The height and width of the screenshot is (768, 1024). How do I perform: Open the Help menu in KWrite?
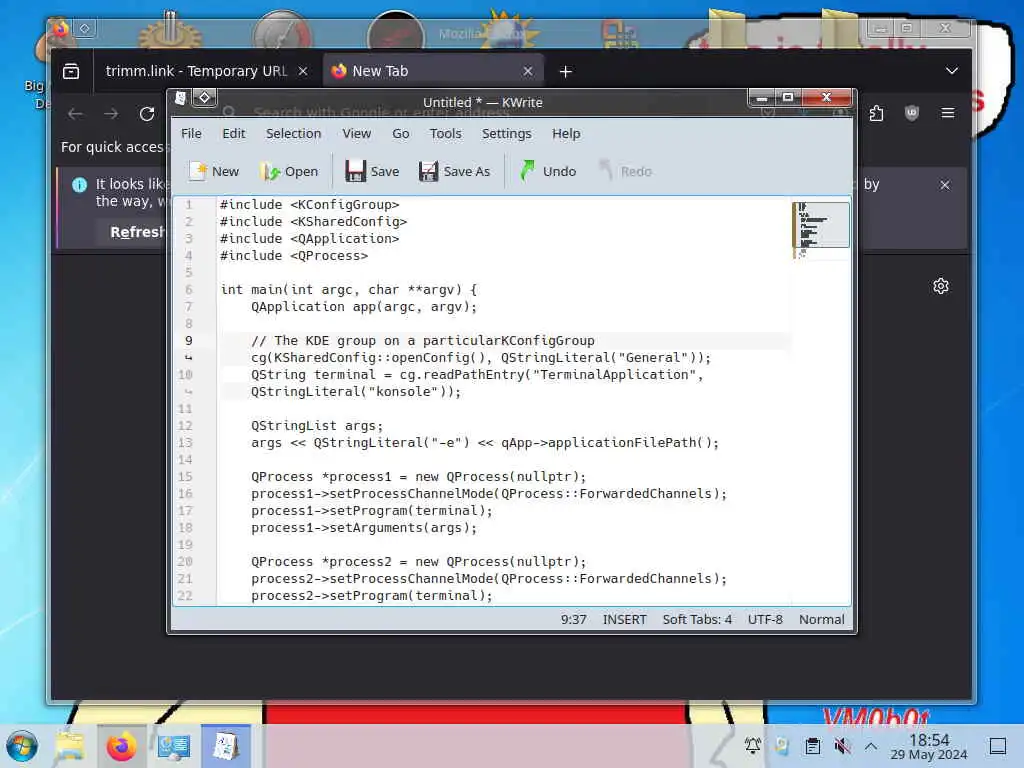point(566,133)
